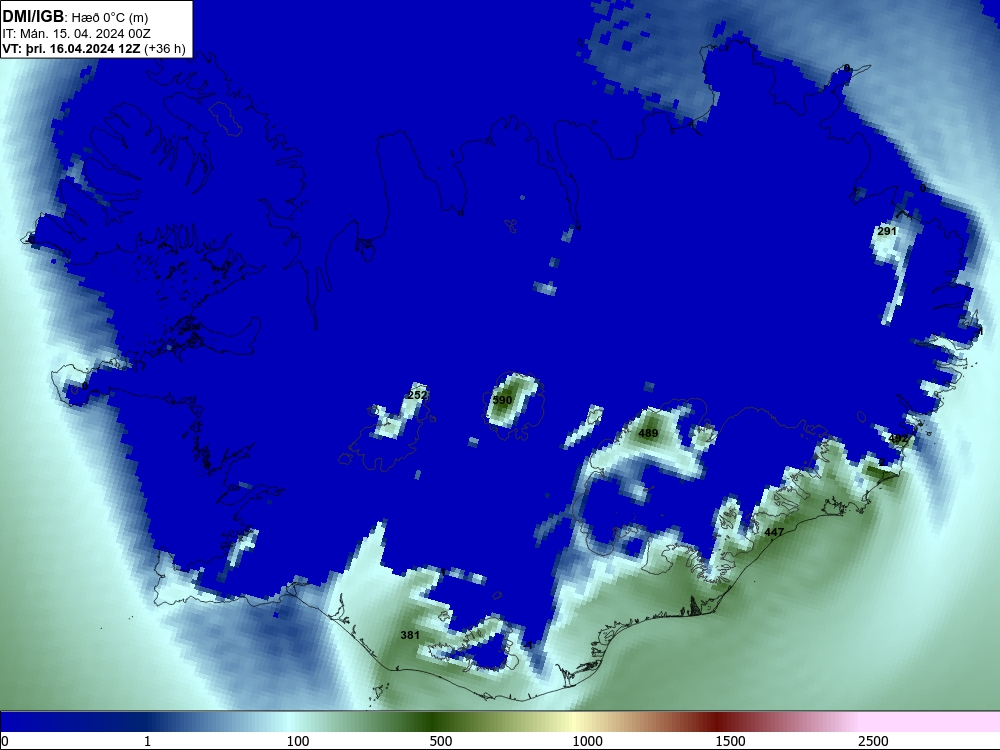Pick the dark green color near 500
This screenshot has height=750, width=1000.
pyautogui.click(x=434, y=722)
